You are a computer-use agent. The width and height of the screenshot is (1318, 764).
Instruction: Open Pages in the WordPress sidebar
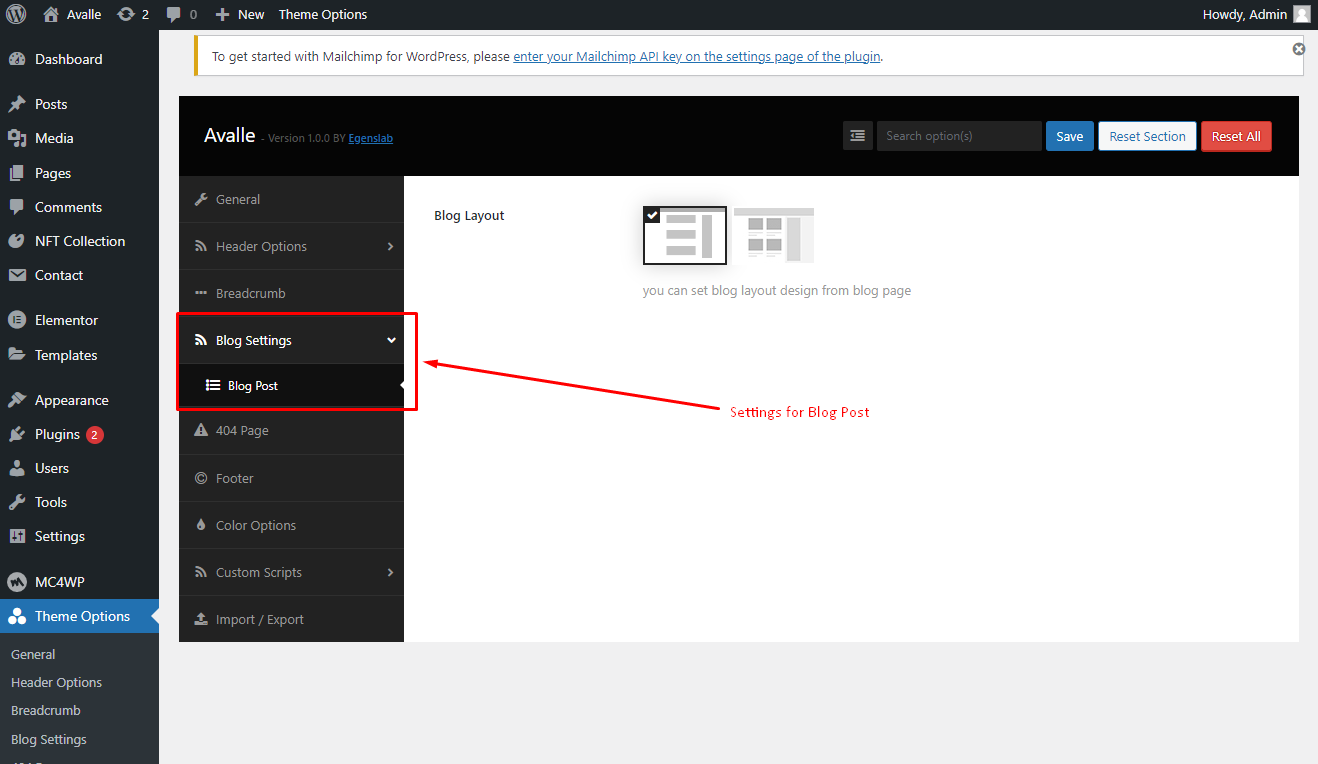click(53, 173)
